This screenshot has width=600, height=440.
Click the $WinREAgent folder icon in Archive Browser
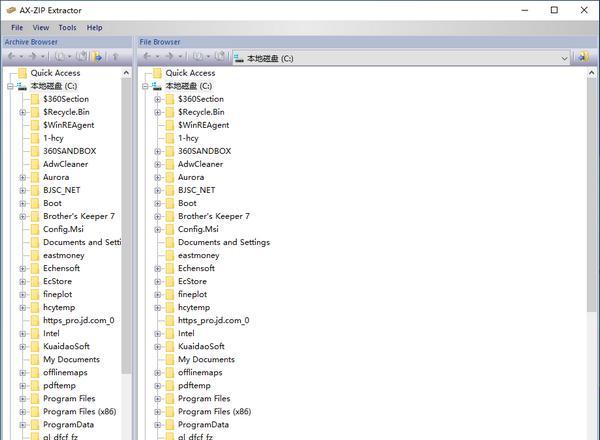pyautogui.click(x=35, y=125)
